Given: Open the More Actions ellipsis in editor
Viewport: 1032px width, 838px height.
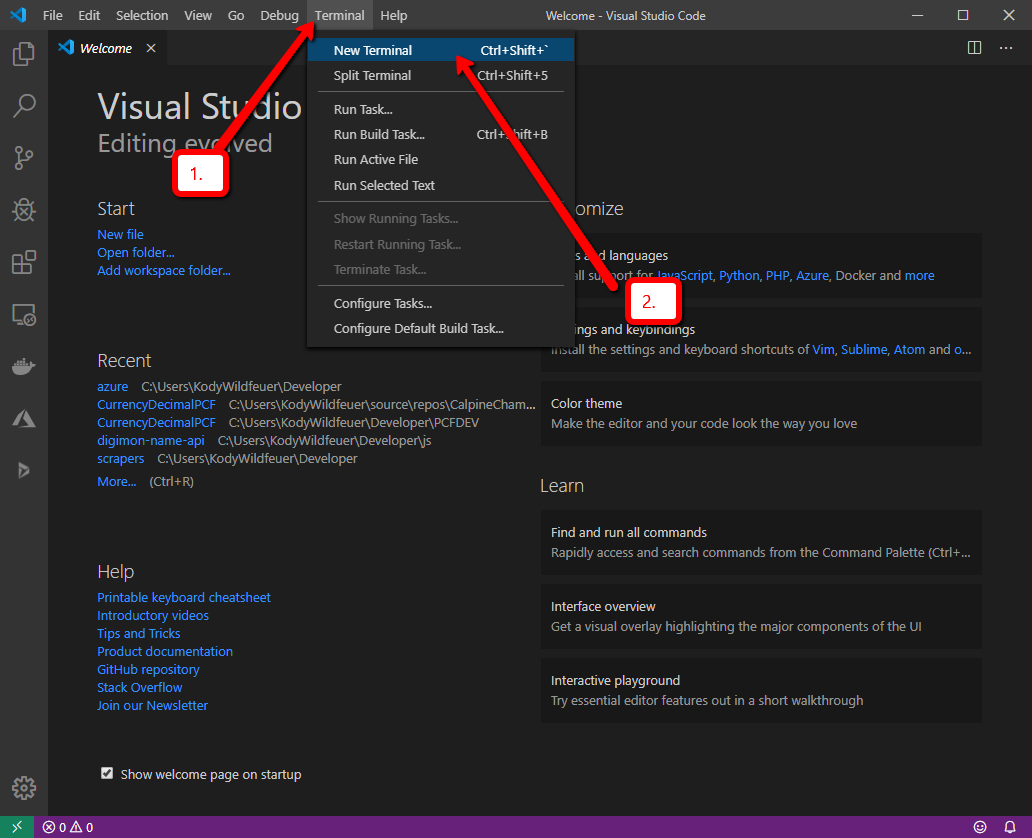Looking at the screenshot, I should tap(1006, 48).
